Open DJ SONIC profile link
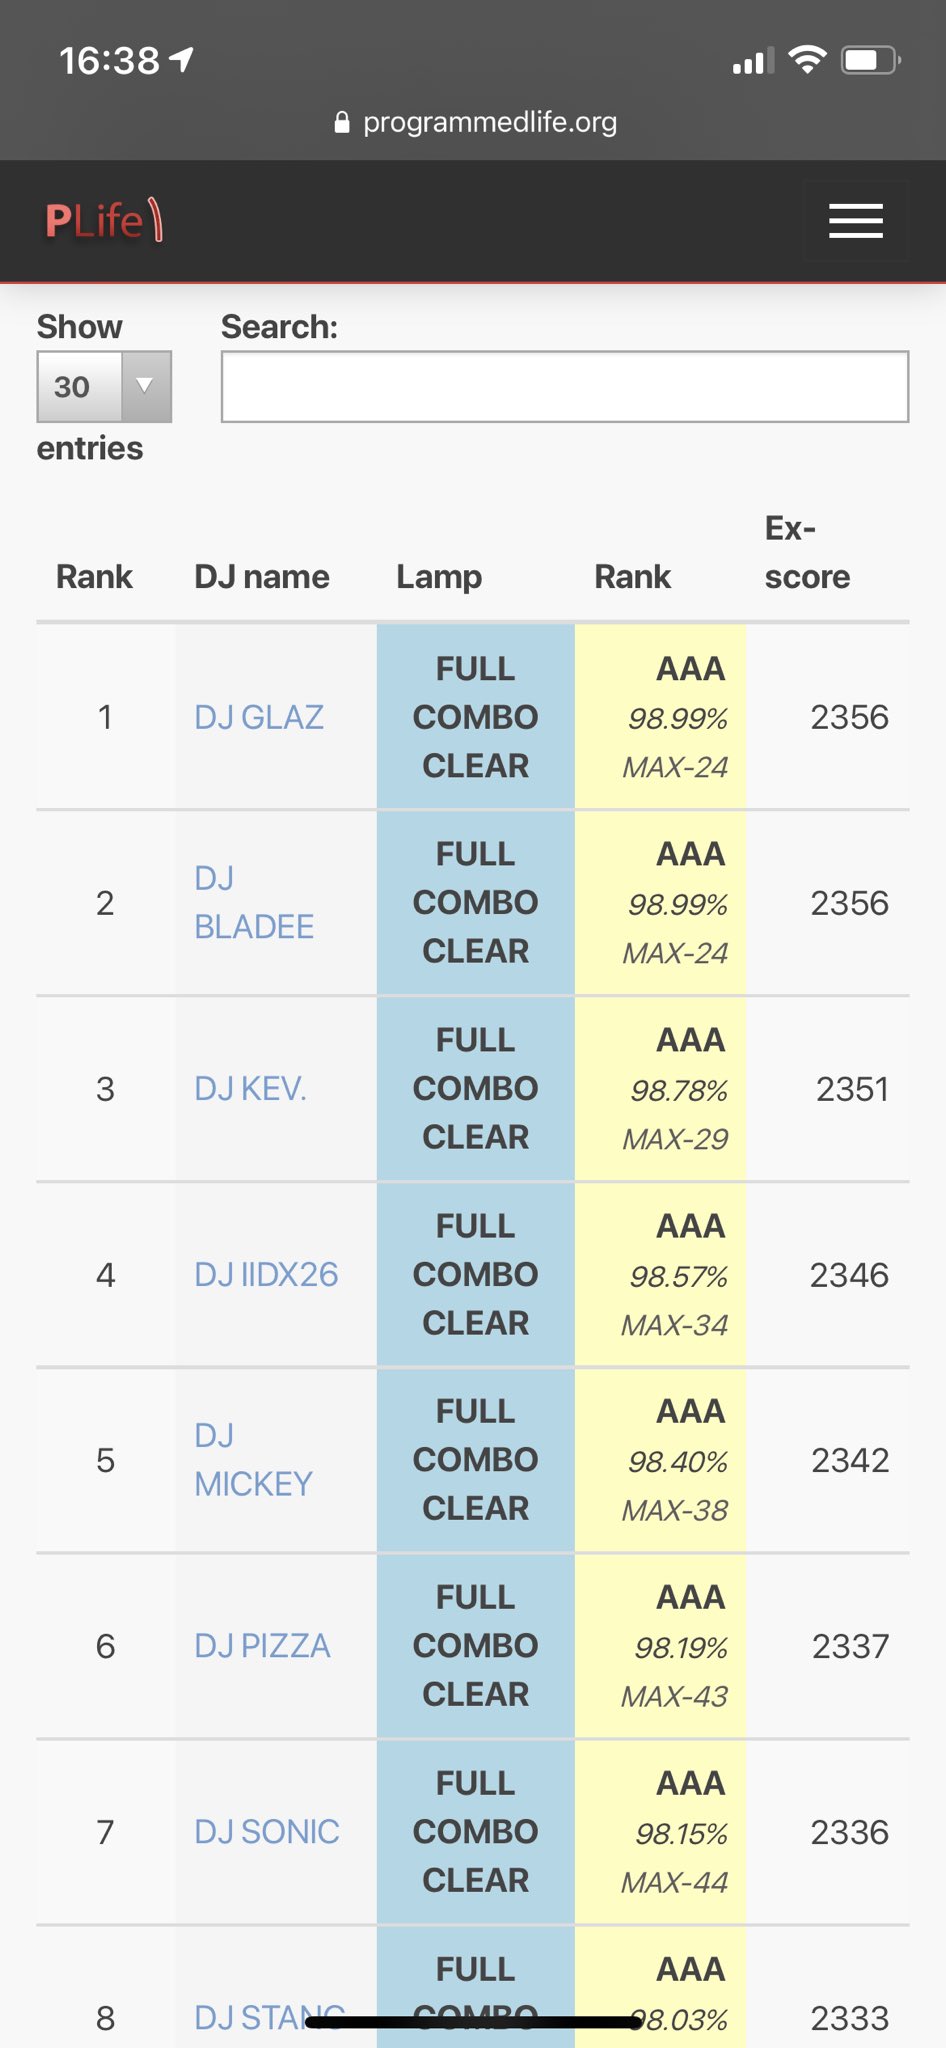The image size is (946, 2048). 267,1832
